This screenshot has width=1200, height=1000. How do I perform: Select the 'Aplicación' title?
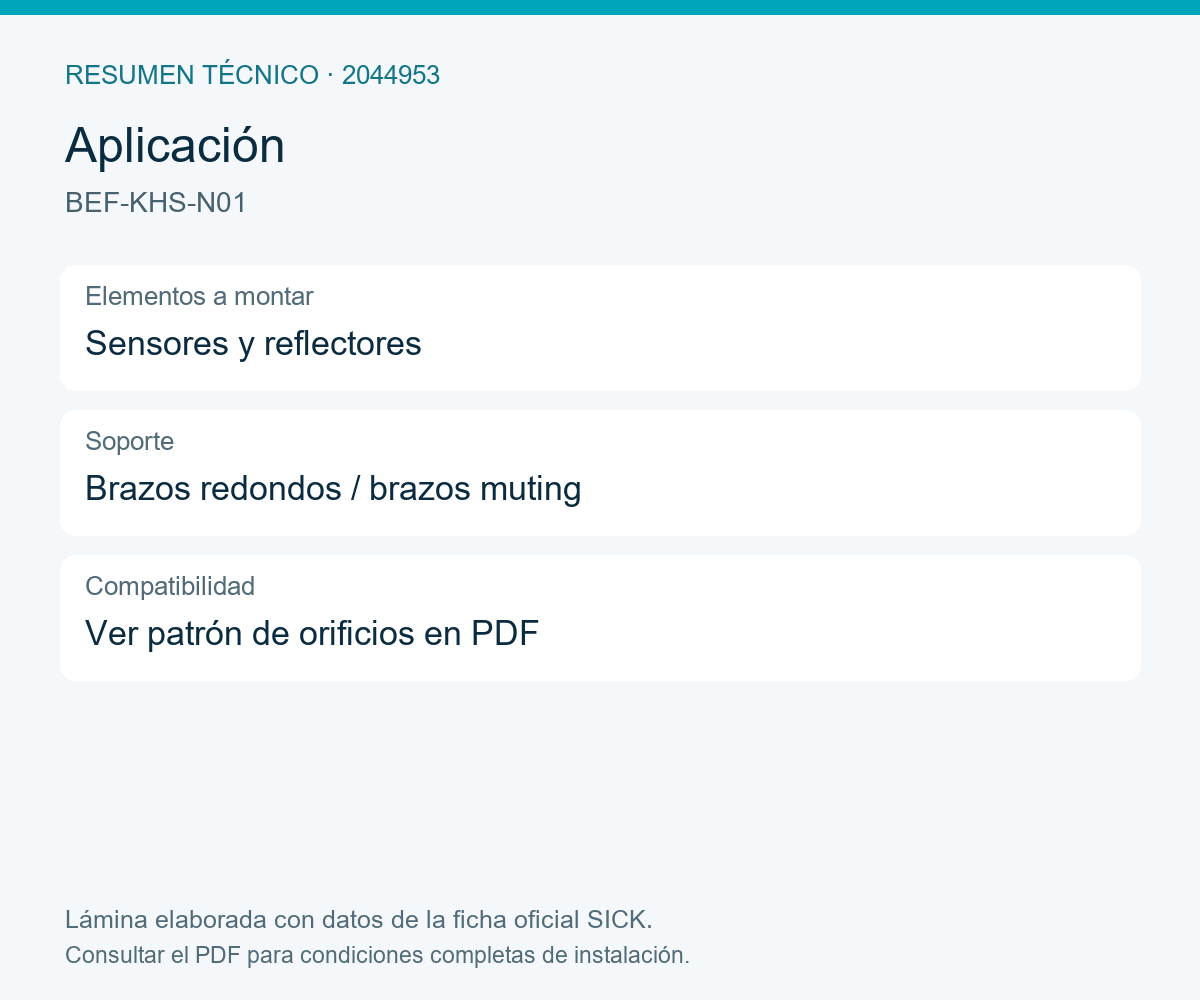pyautogui.click(x=175, y=146)
